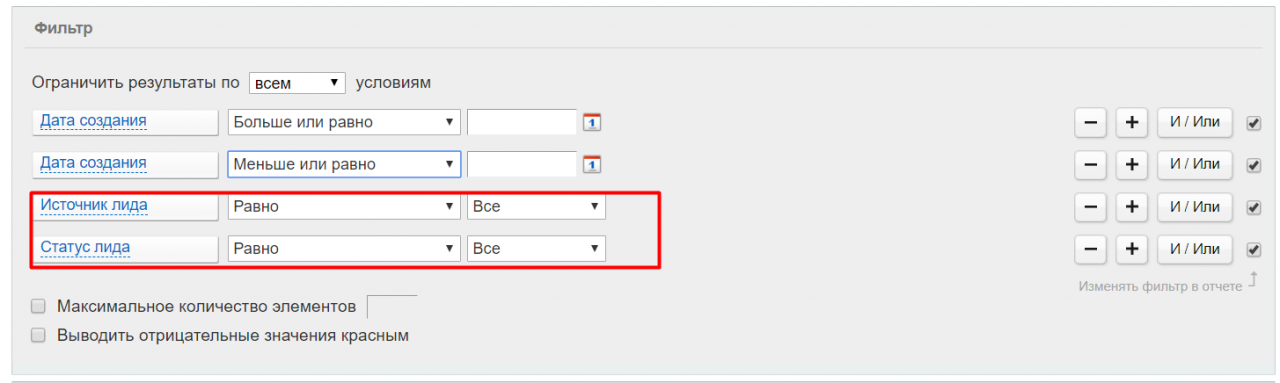The height and width of the screenshot is (383, 1280).
Task: Open the 'Больше или равно' operator dropdown
Action: point(344,122)
